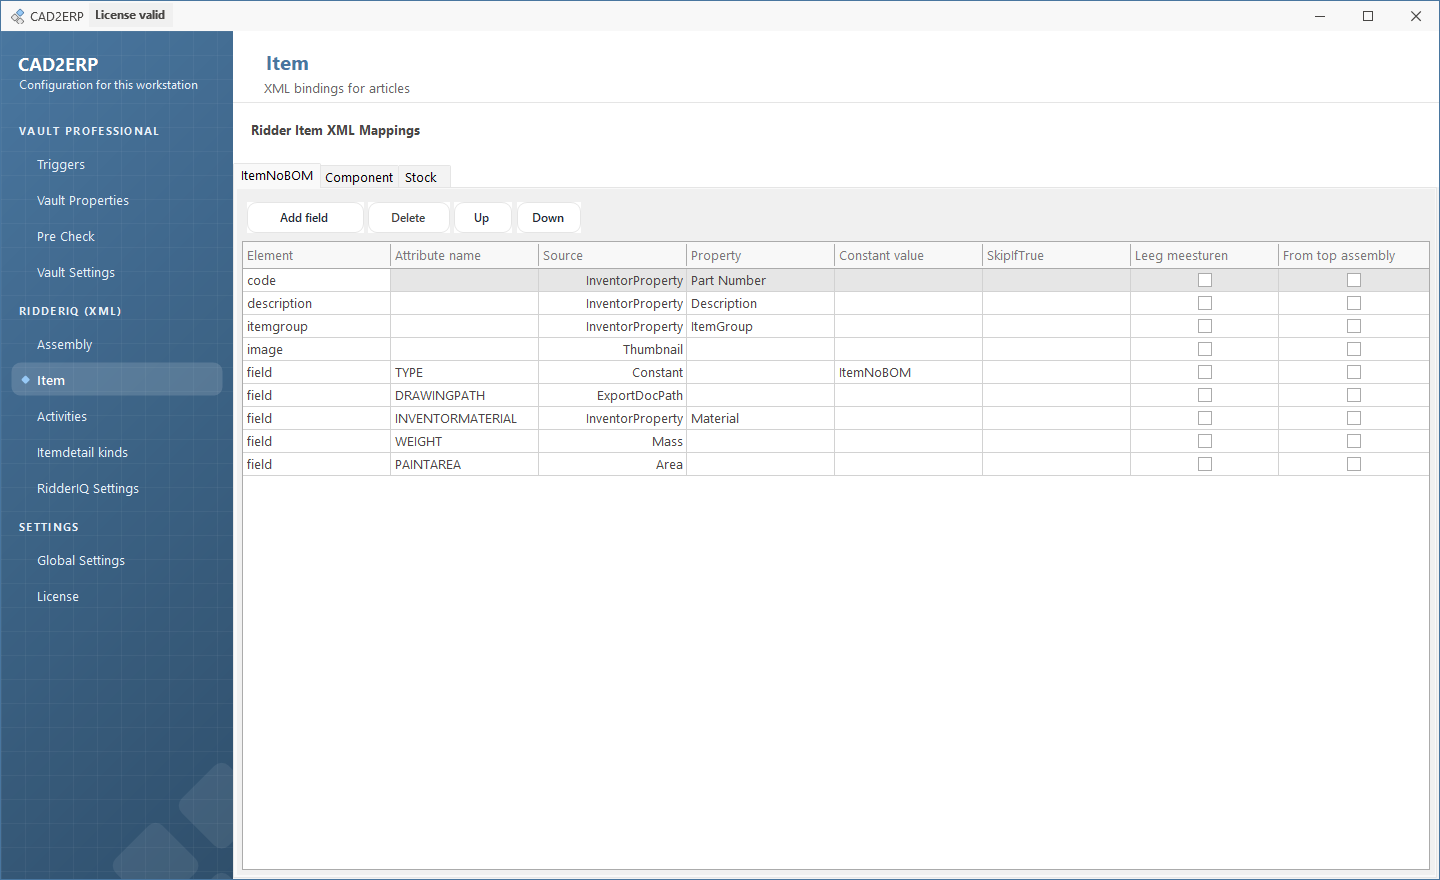Toggle Leeg meesturen checkbox for code row
The height and width of the screenshot is (880, 1440).
point(1205,280)
